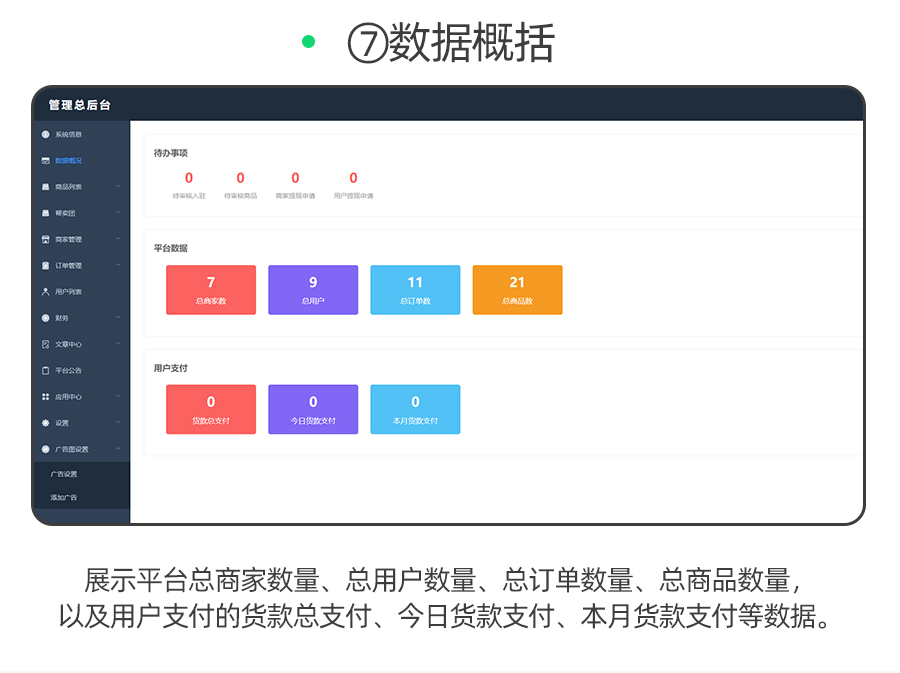This screenshot has width=900, height=673.
Task: Expand the 商品列表 submenu arrow
Action: tap(118, 186)
